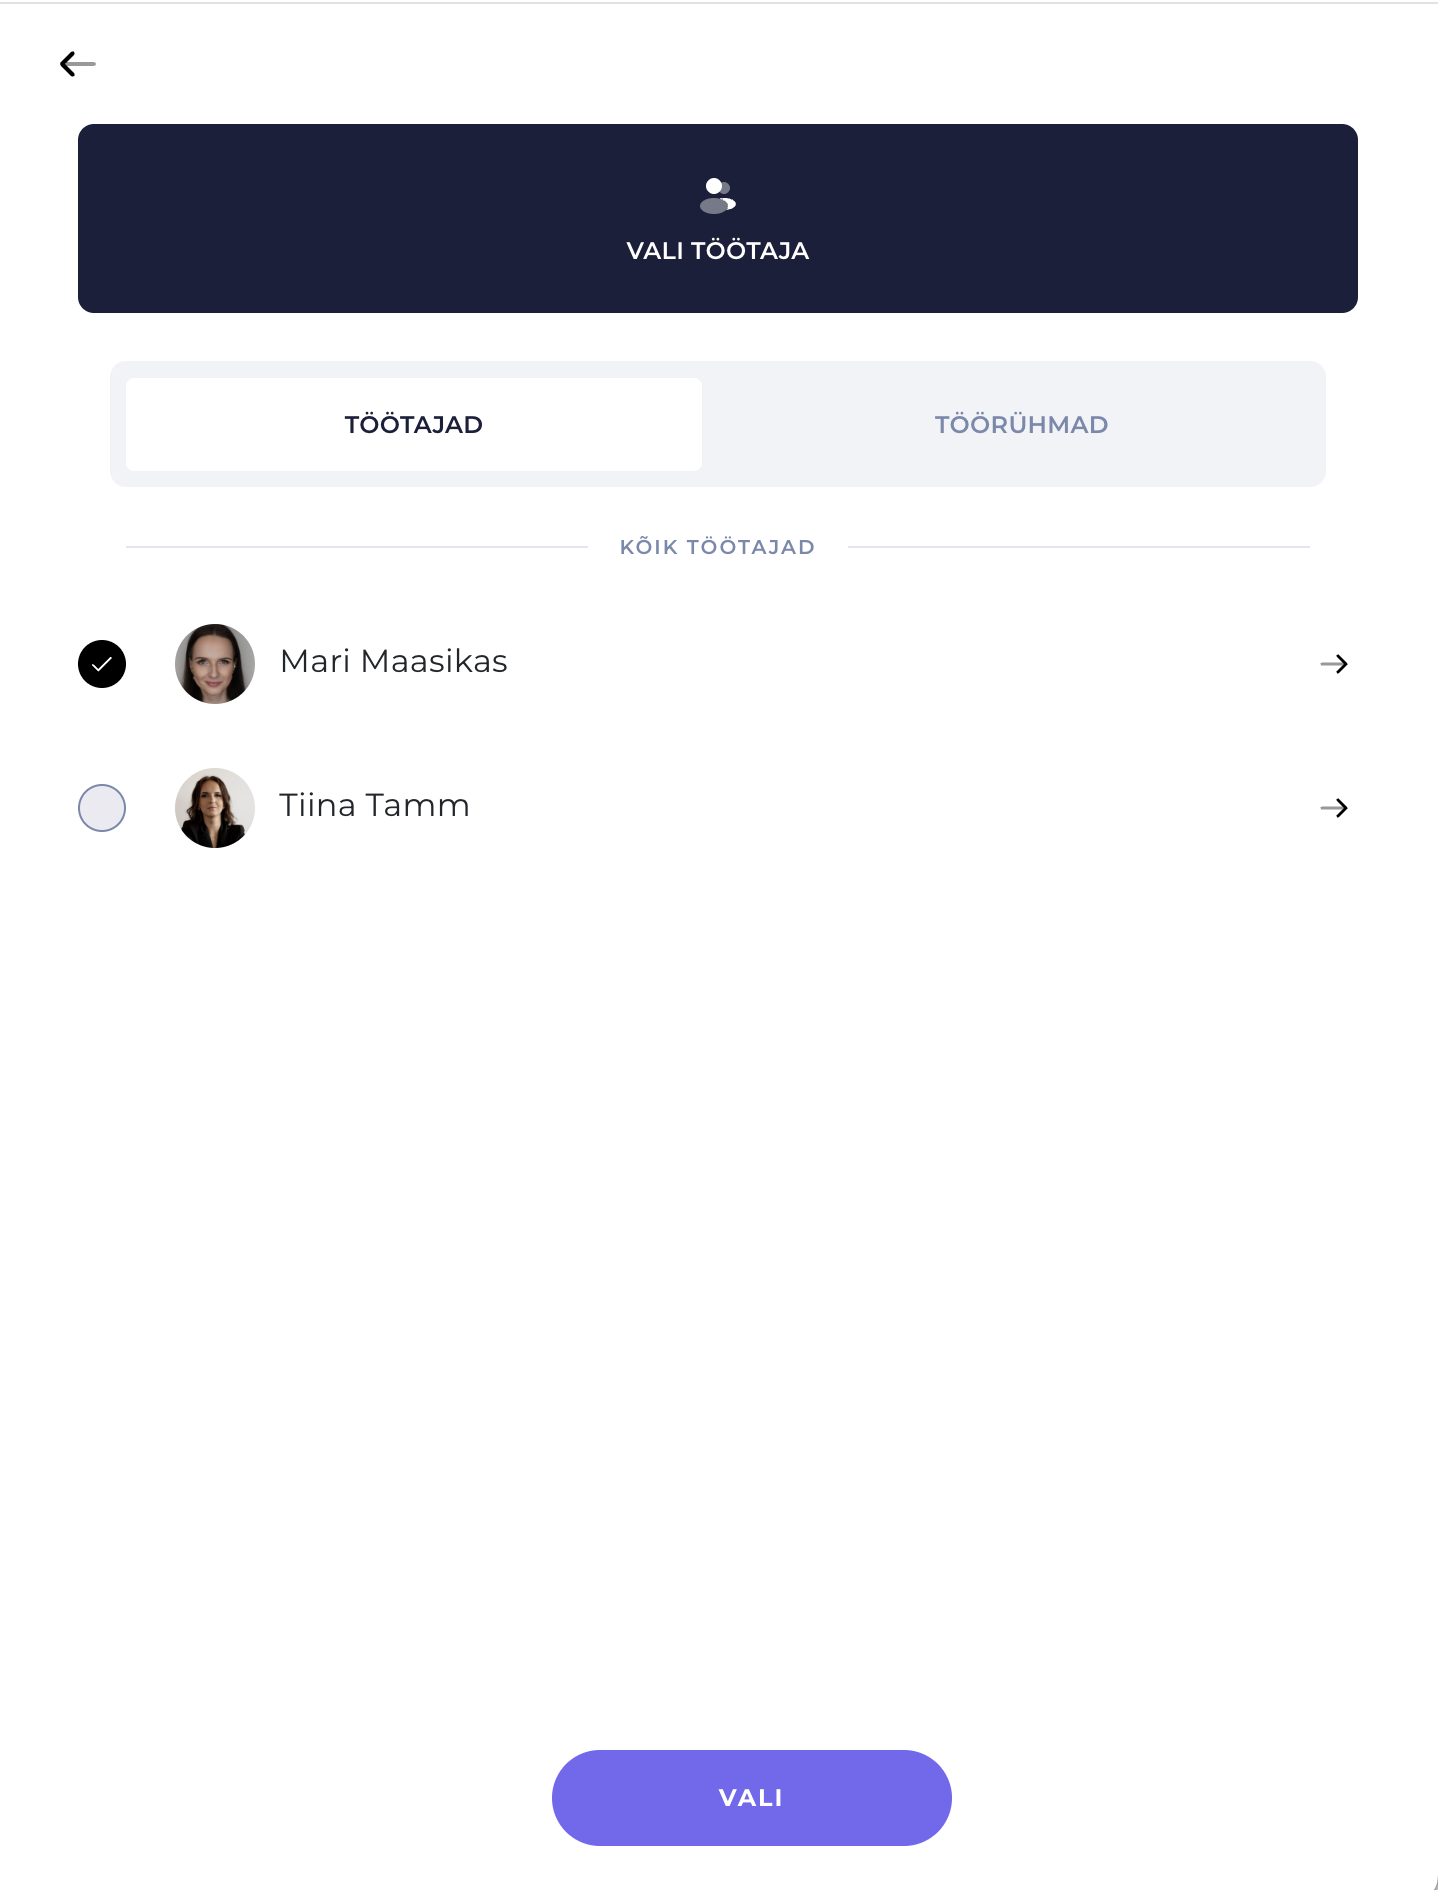Click the divider line left of KÕIK TÖÖTAJAD
1438x1890 pixels.
click(x=357, y=547)
